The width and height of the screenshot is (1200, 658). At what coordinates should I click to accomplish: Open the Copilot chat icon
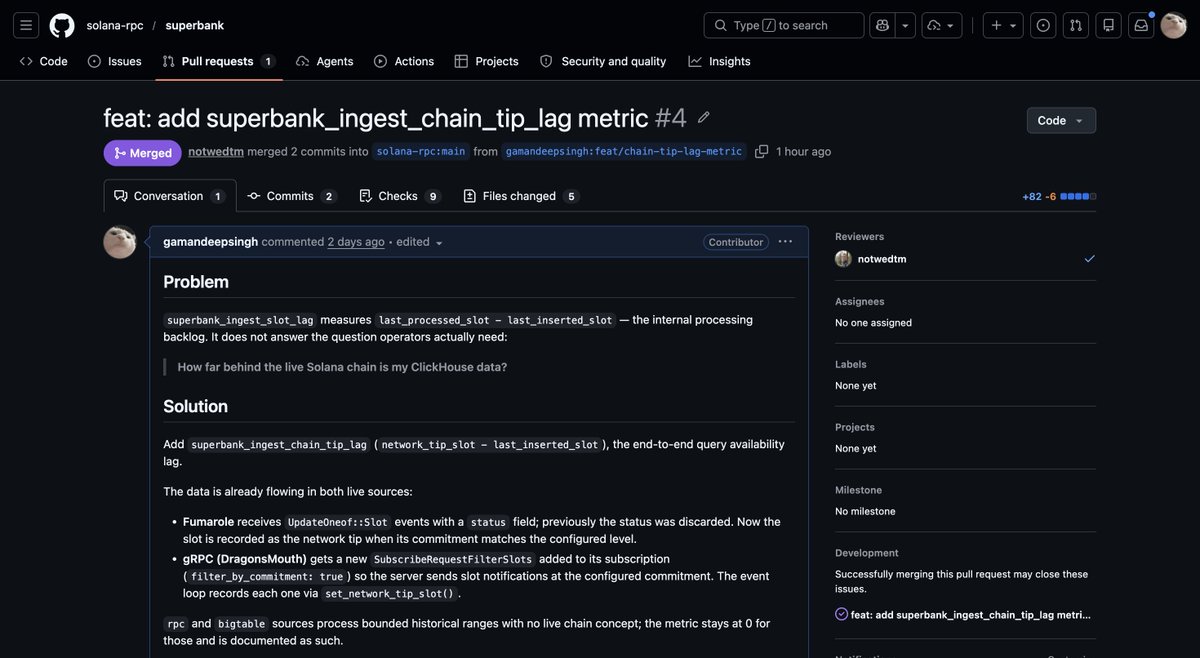882,25
